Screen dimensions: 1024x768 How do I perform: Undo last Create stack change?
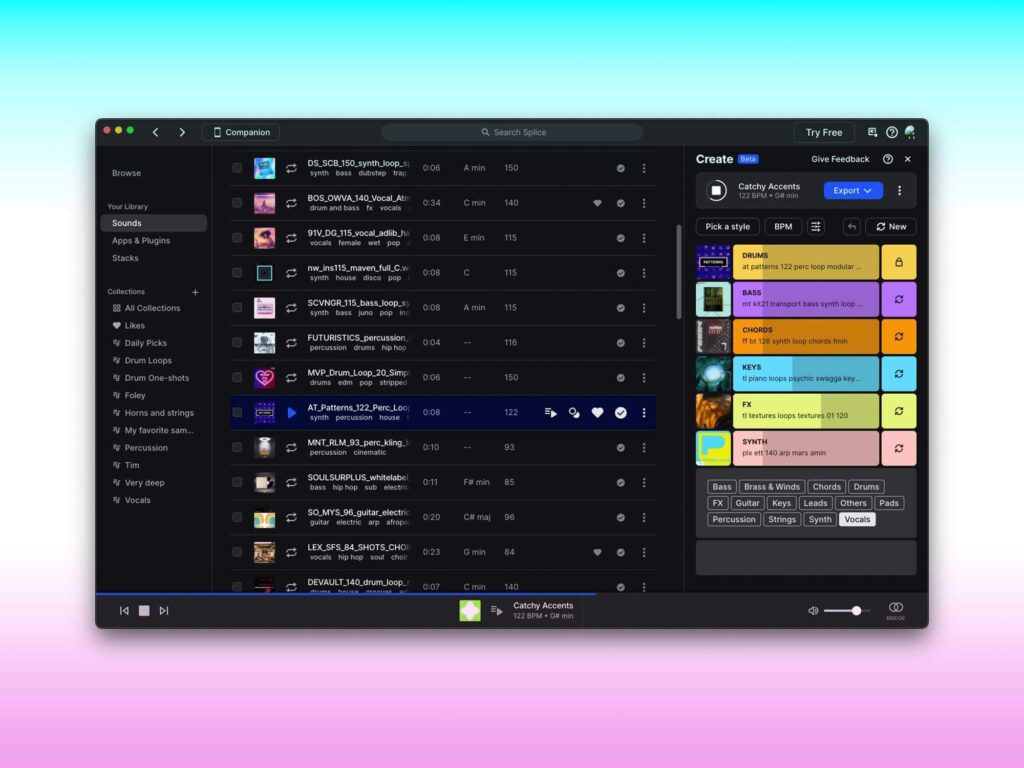coord(852,227)
